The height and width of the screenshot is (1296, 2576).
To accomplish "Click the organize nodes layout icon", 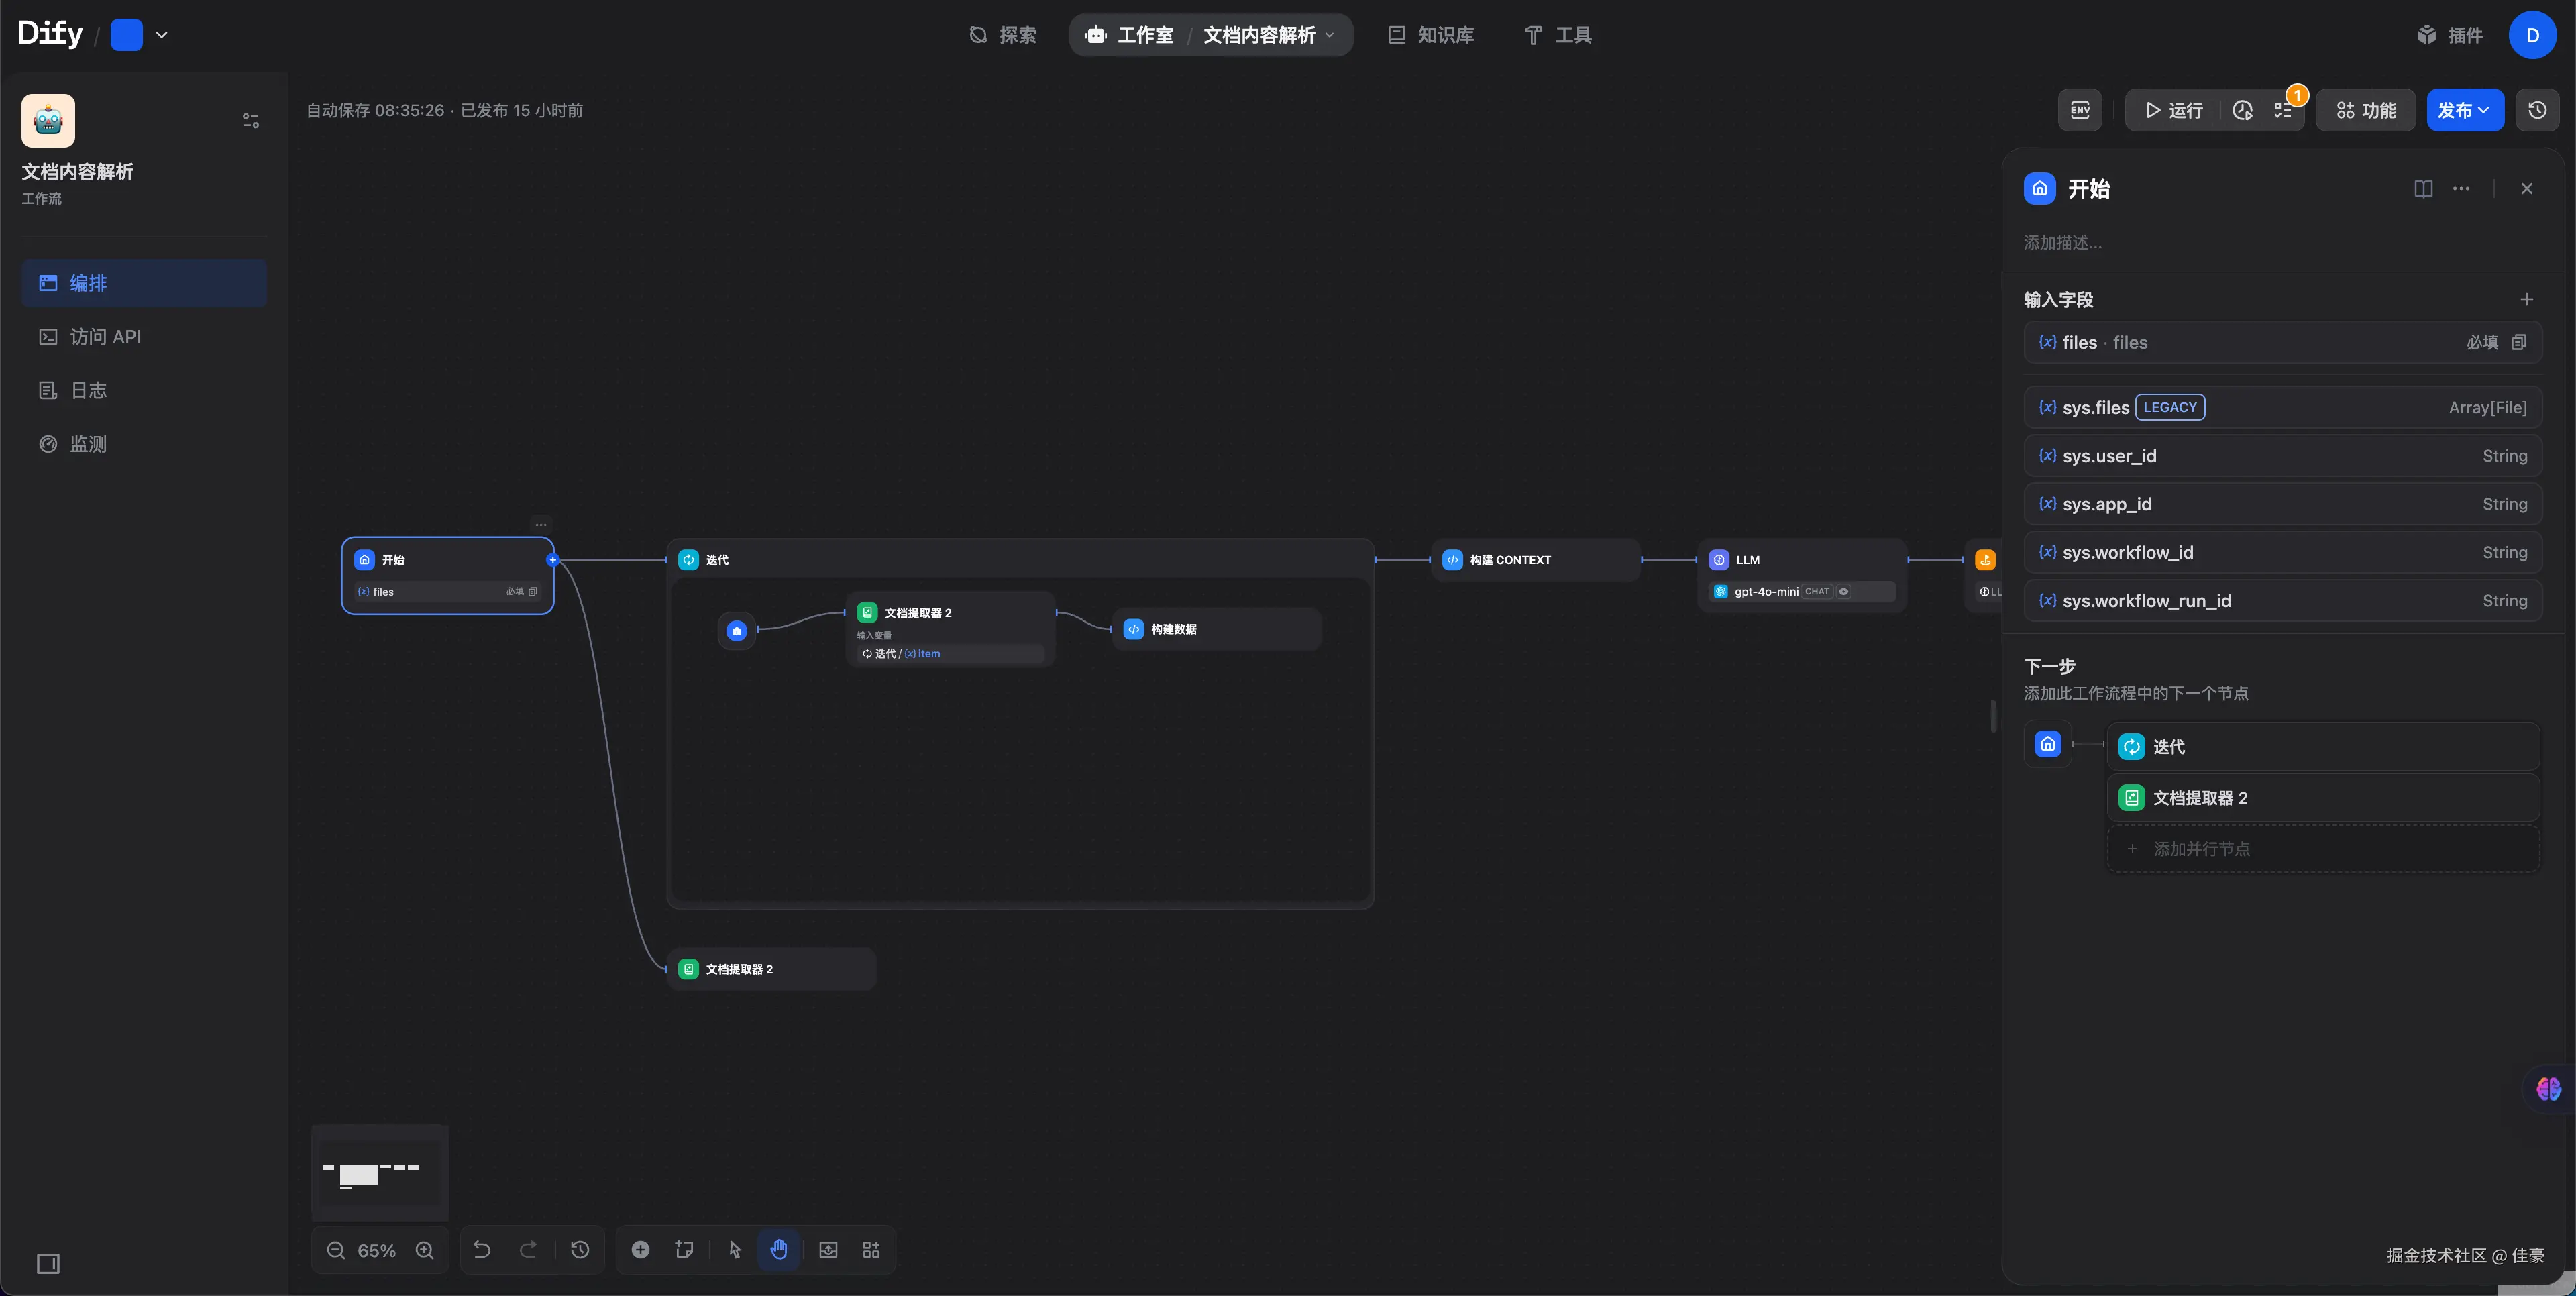I will (x=871, y=1250).
